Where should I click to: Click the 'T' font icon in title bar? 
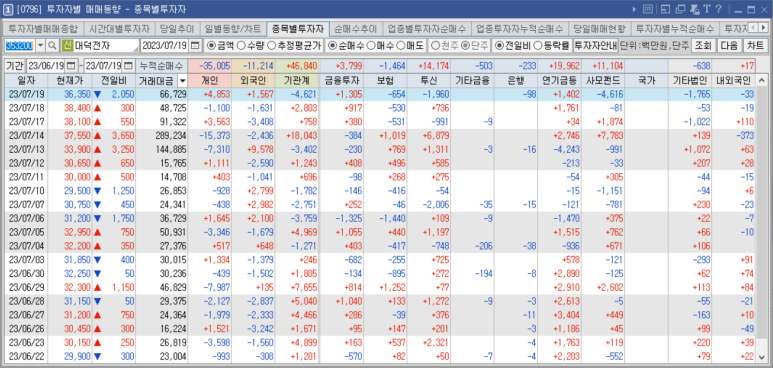[x=706, y=9]
